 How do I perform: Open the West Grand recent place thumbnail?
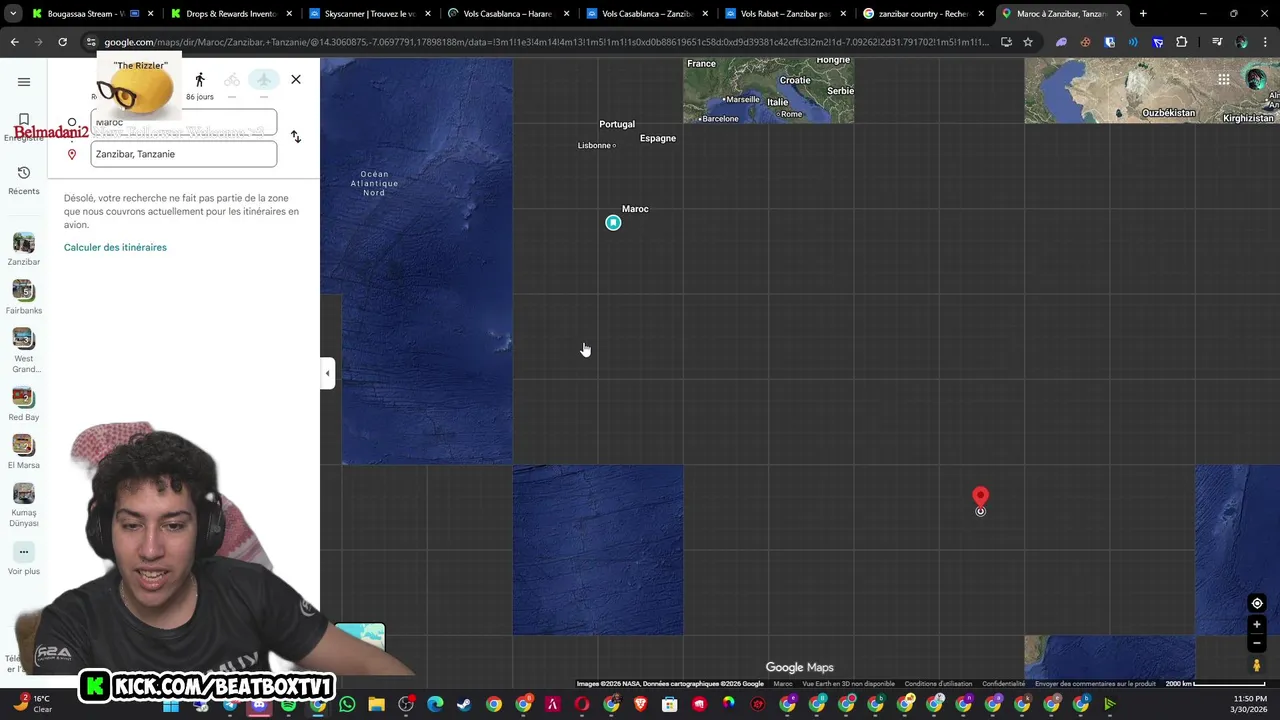tap(24, 339)
